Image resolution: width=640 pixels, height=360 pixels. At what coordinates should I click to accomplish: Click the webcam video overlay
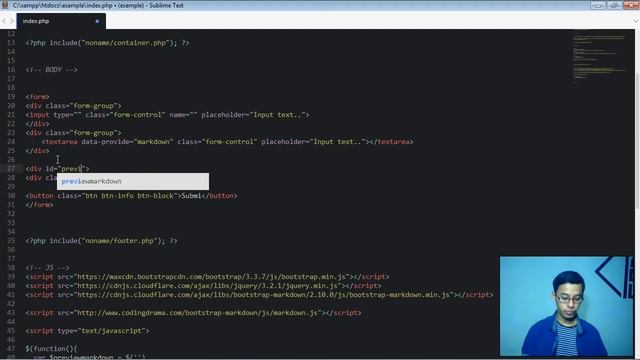(x=567, y=306)
